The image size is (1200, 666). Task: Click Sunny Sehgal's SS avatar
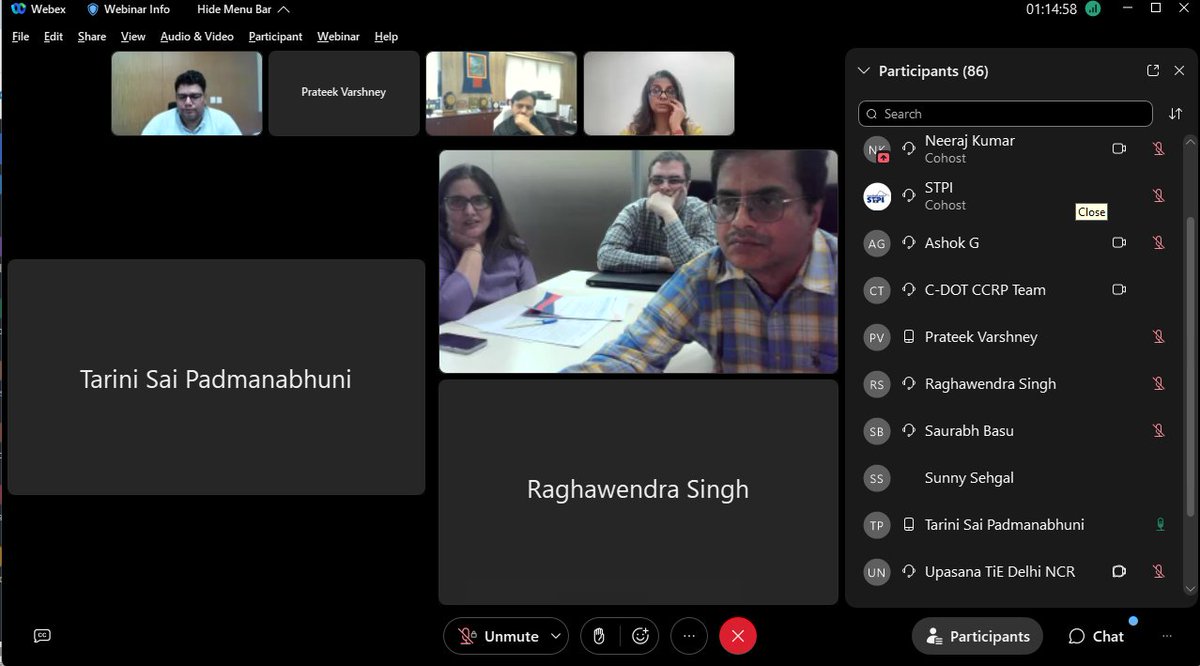[x=877, y=478]
